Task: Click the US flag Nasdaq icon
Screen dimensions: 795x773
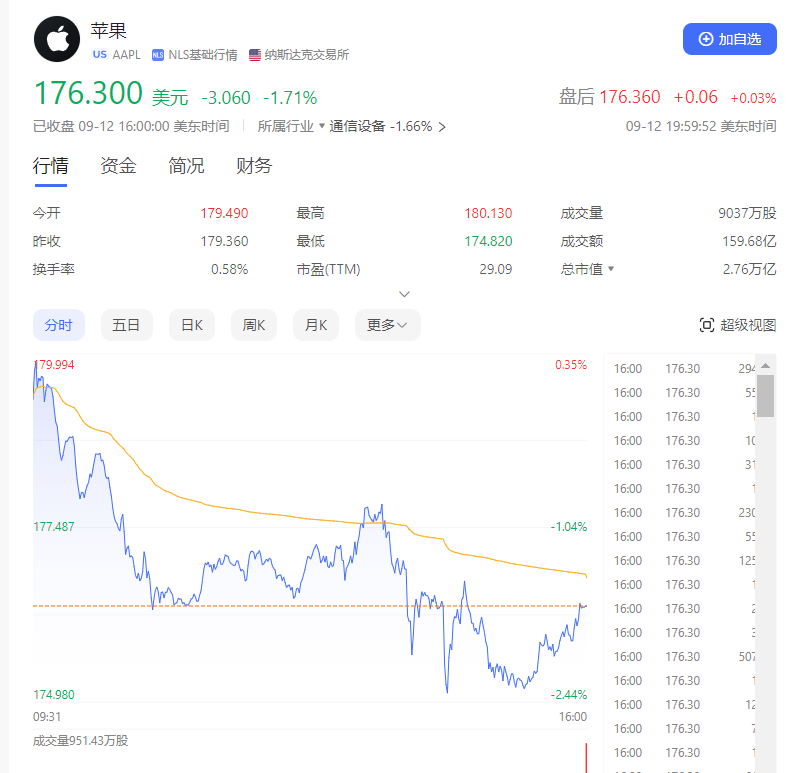Action: [255, 55]
